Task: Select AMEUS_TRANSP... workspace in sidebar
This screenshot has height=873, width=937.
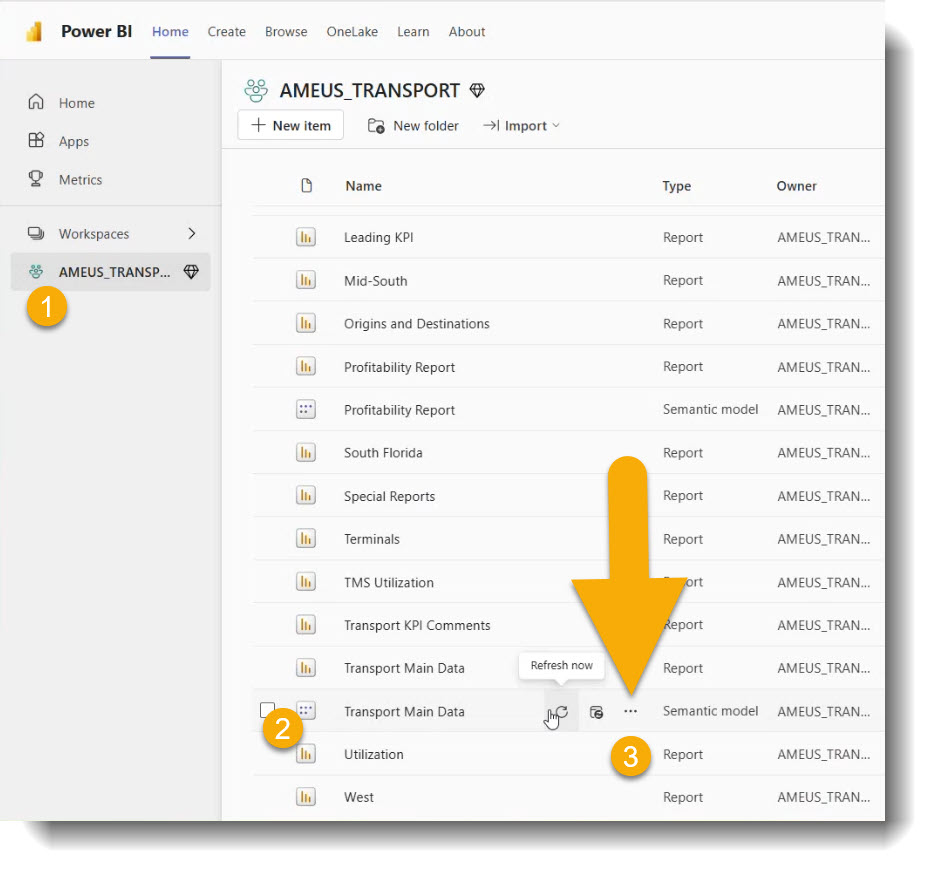Action: tap(111, 272)
